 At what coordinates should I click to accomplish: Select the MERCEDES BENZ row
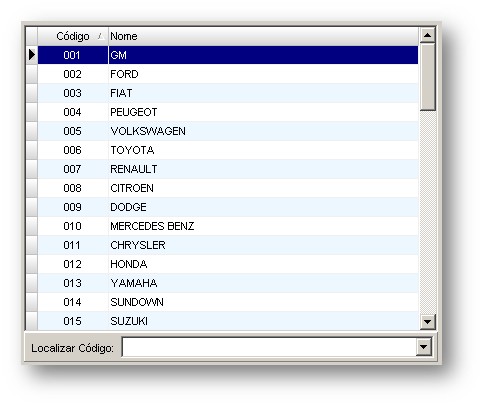[228, 226]
